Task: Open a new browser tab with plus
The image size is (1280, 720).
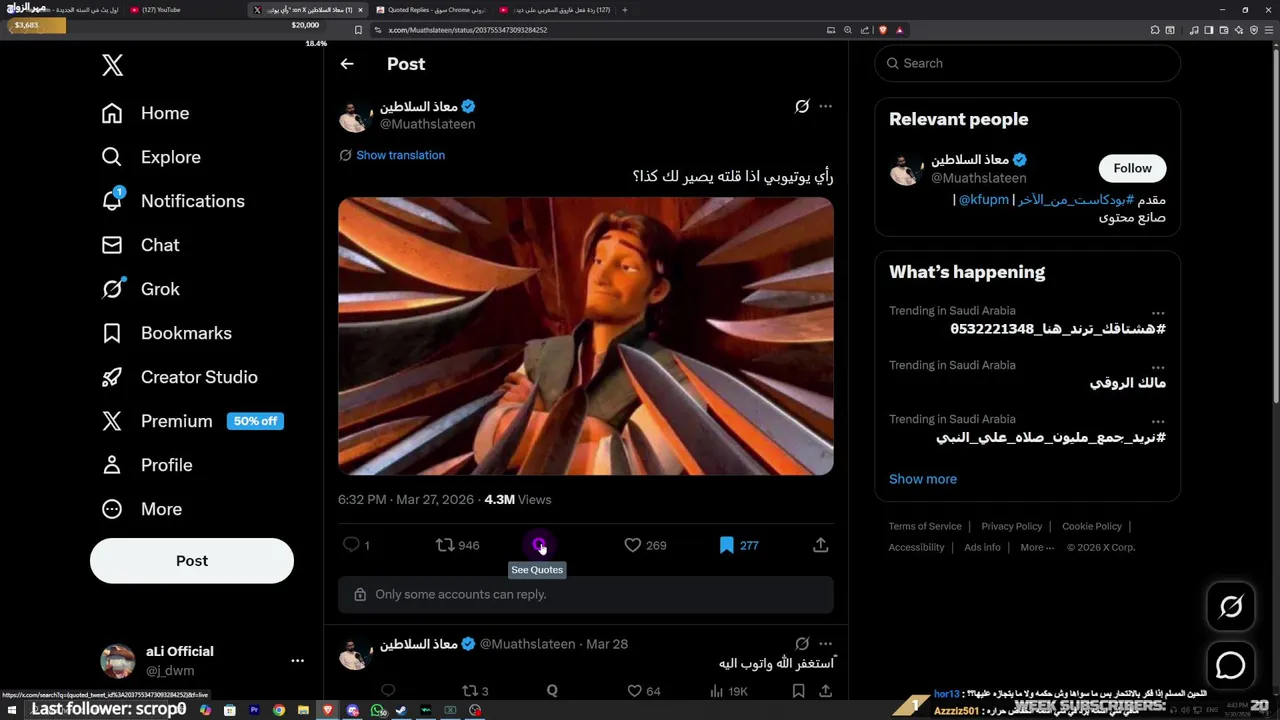Action: click(x=625, y=10)
